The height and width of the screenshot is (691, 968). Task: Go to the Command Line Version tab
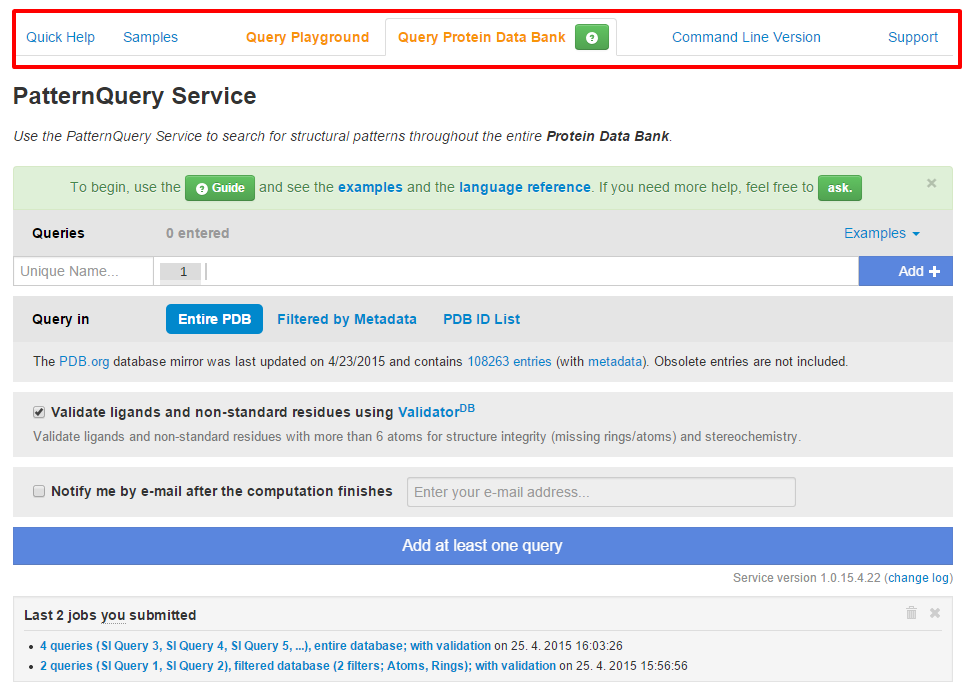pos(746,37)
